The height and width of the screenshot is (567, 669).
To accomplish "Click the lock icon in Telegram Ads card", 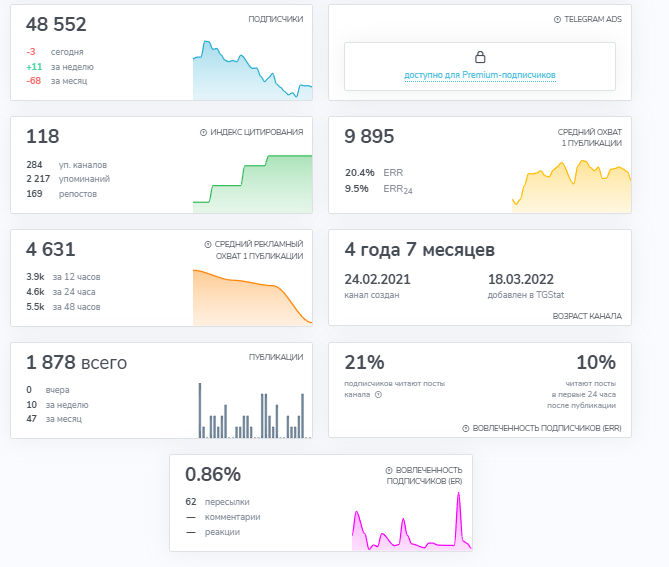I will click(480, 57).
